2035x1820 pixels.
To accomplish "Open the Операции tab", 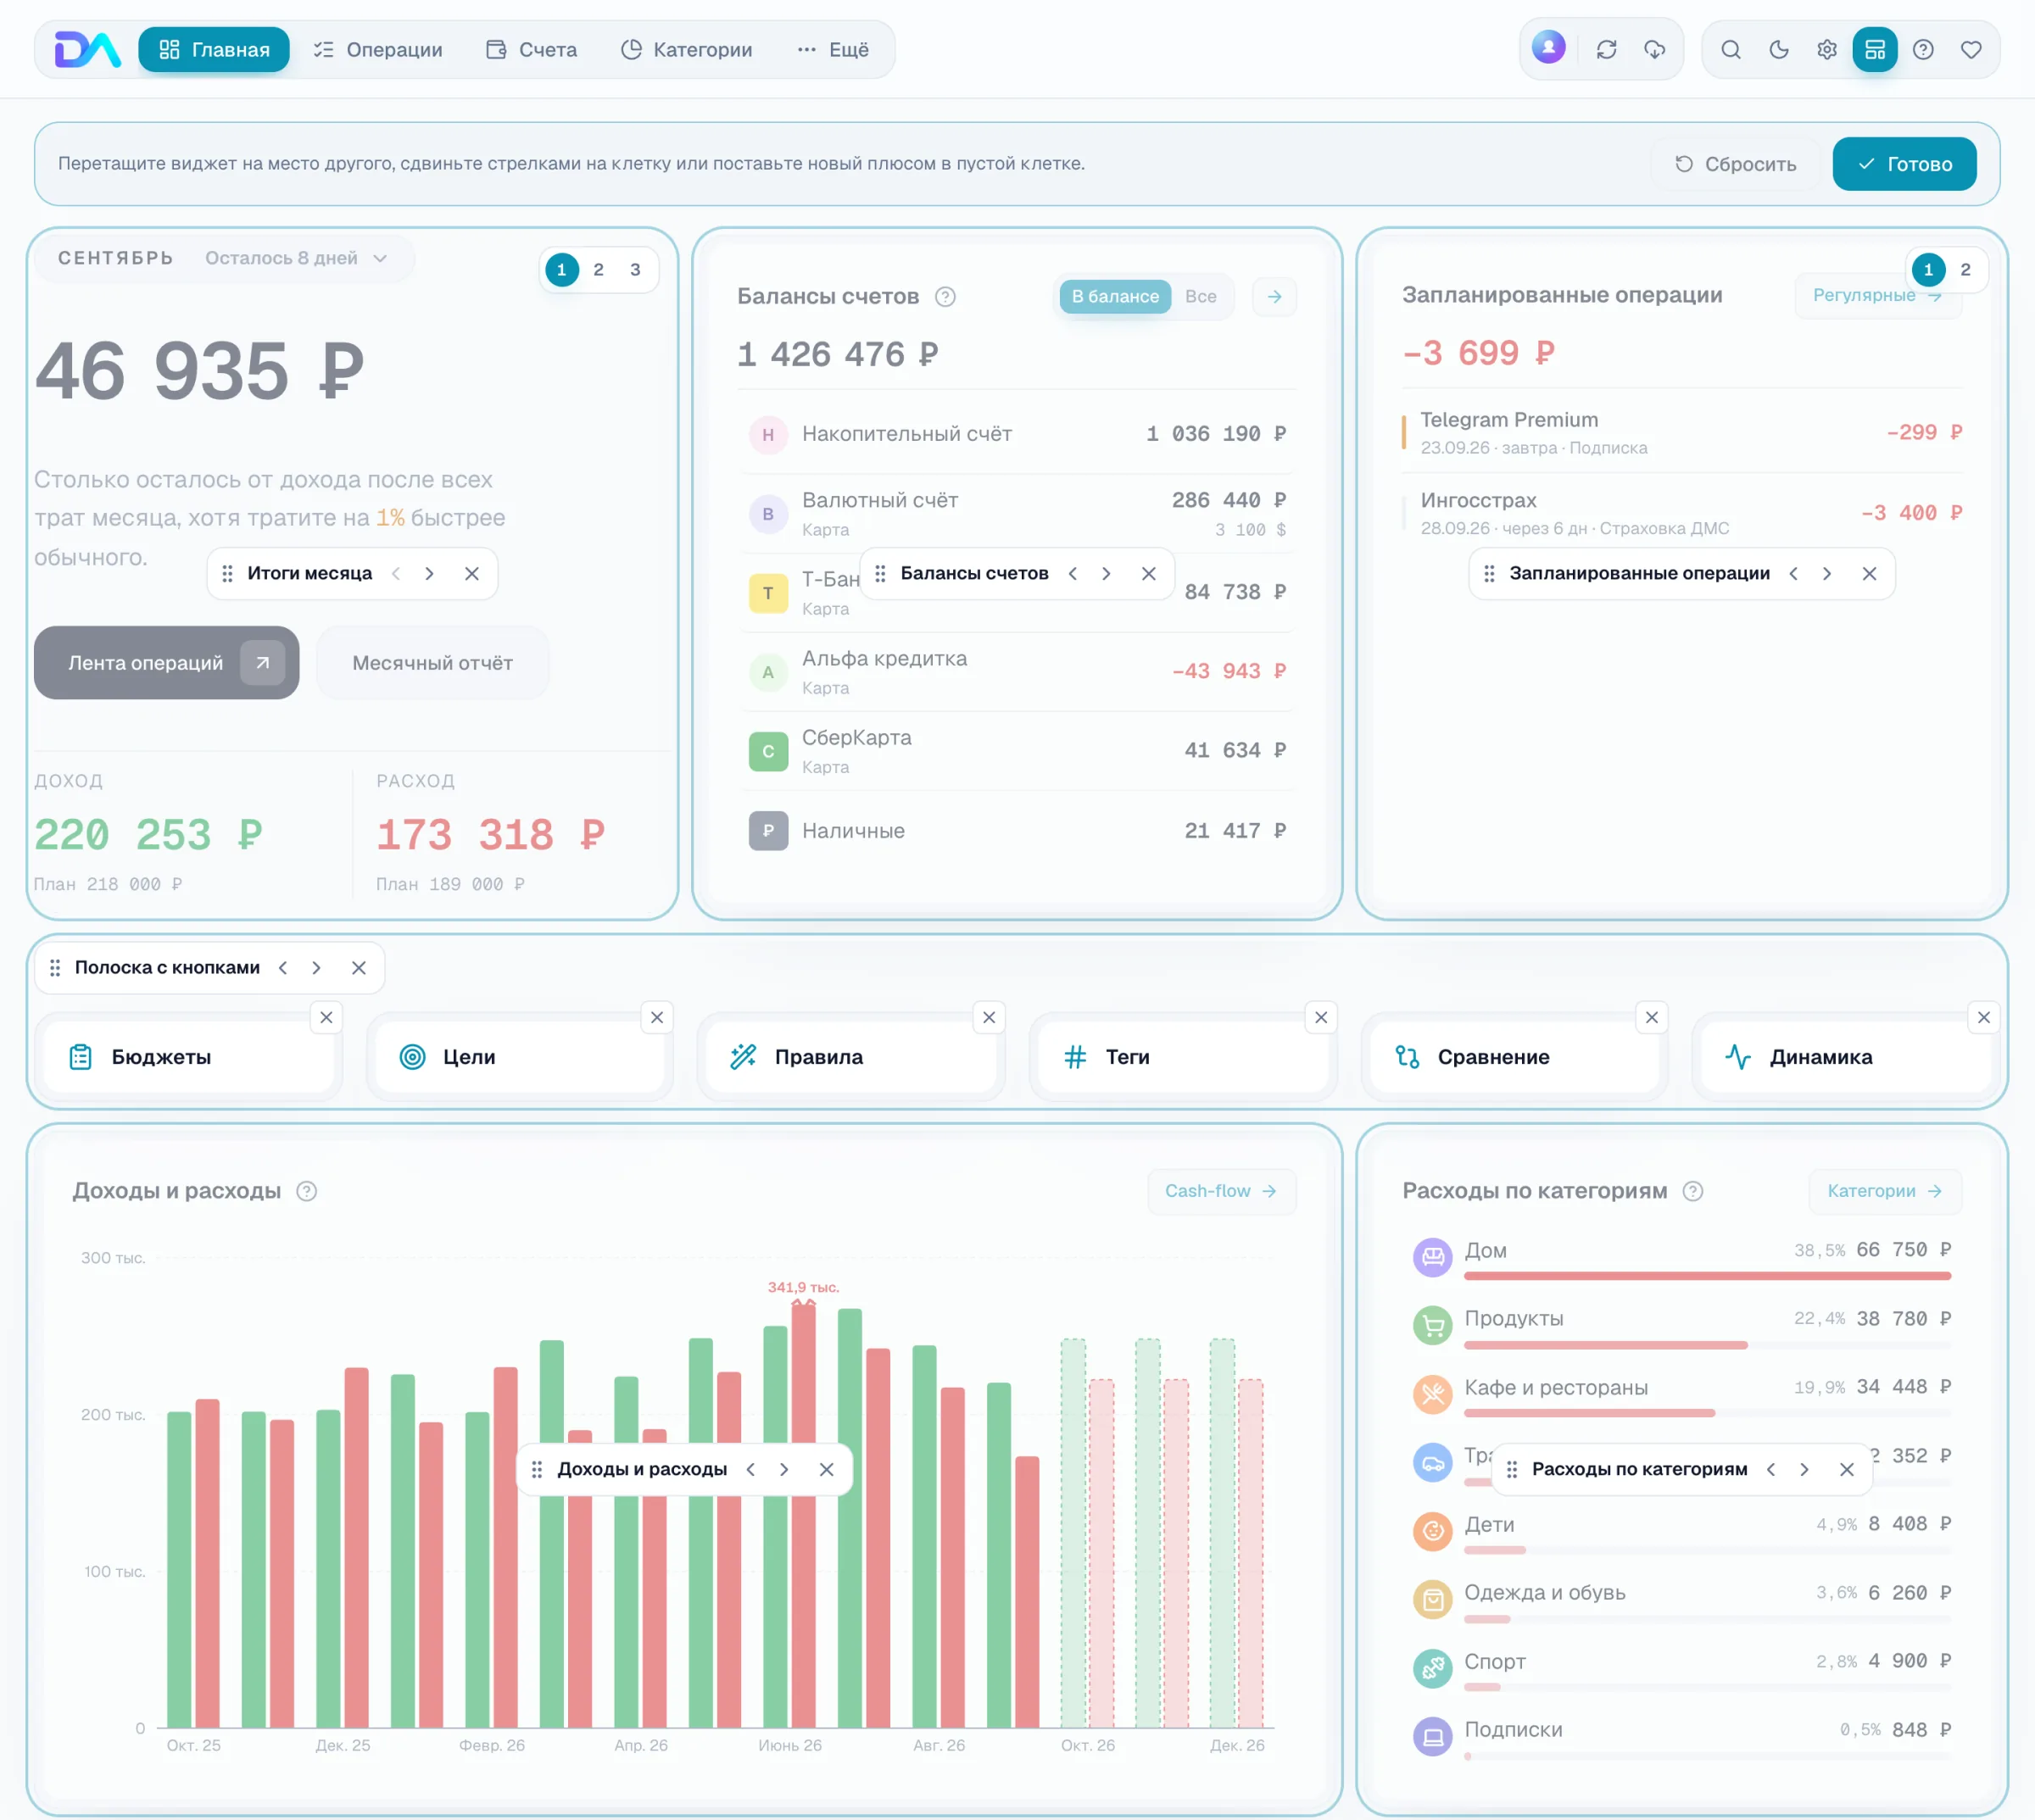I will click(378, 49).
